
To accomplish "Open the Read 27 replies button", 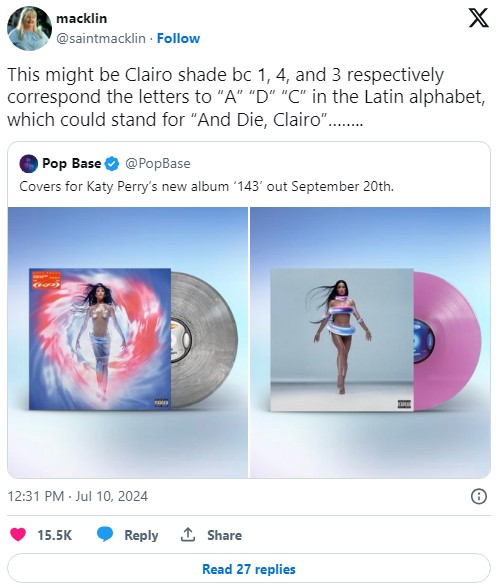I will pos(249,569).
